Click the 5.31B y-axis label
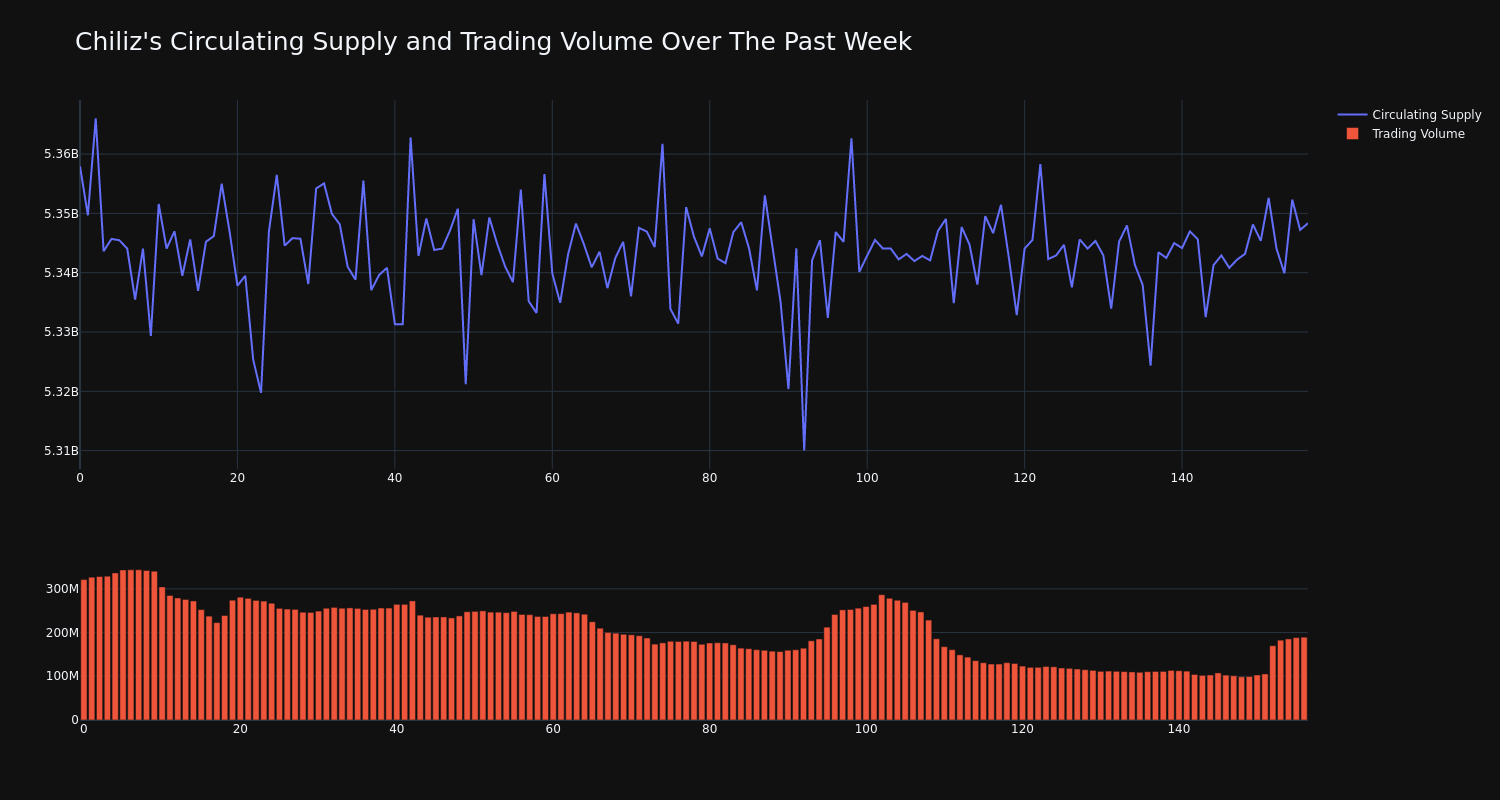This screenshot has height=800, width=1500. click(x=61, y=450)
